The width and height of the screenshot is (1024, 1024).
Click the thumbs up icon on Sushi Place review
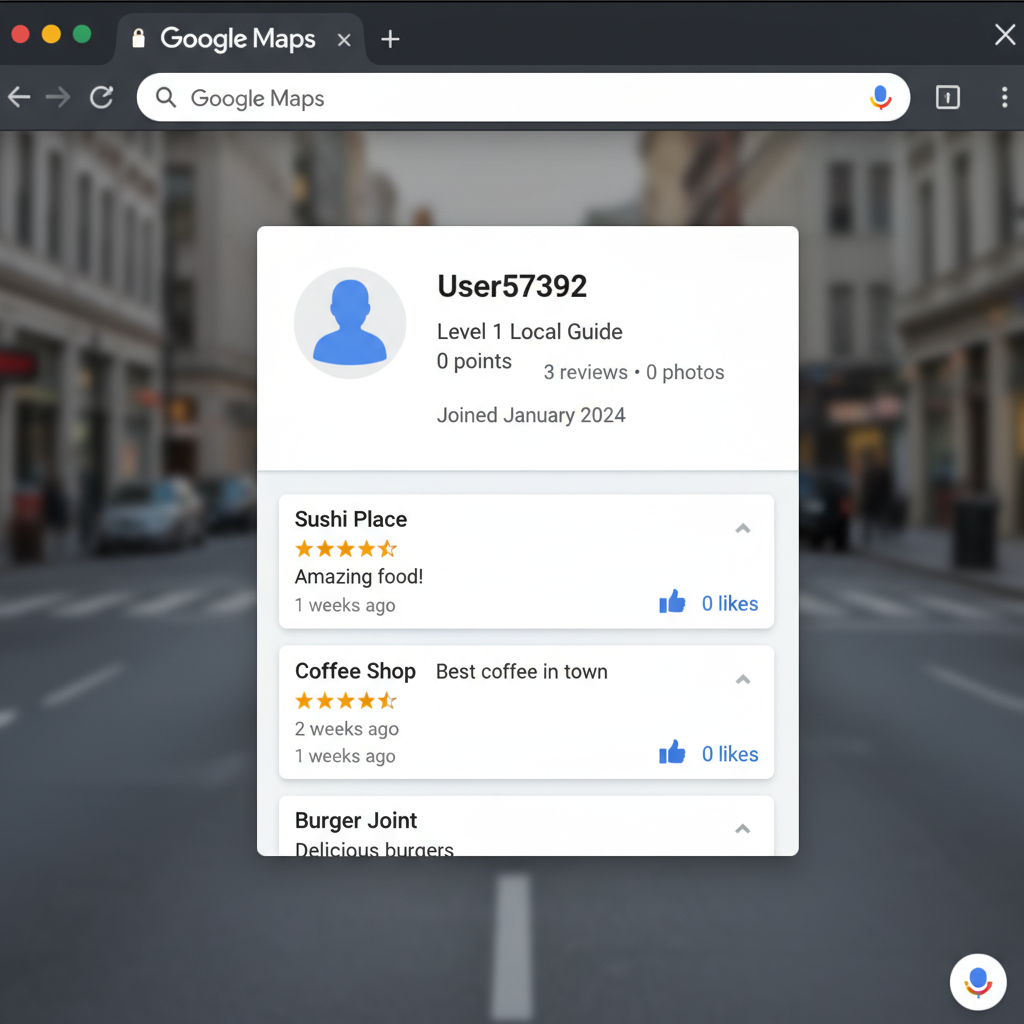(672, 601)
